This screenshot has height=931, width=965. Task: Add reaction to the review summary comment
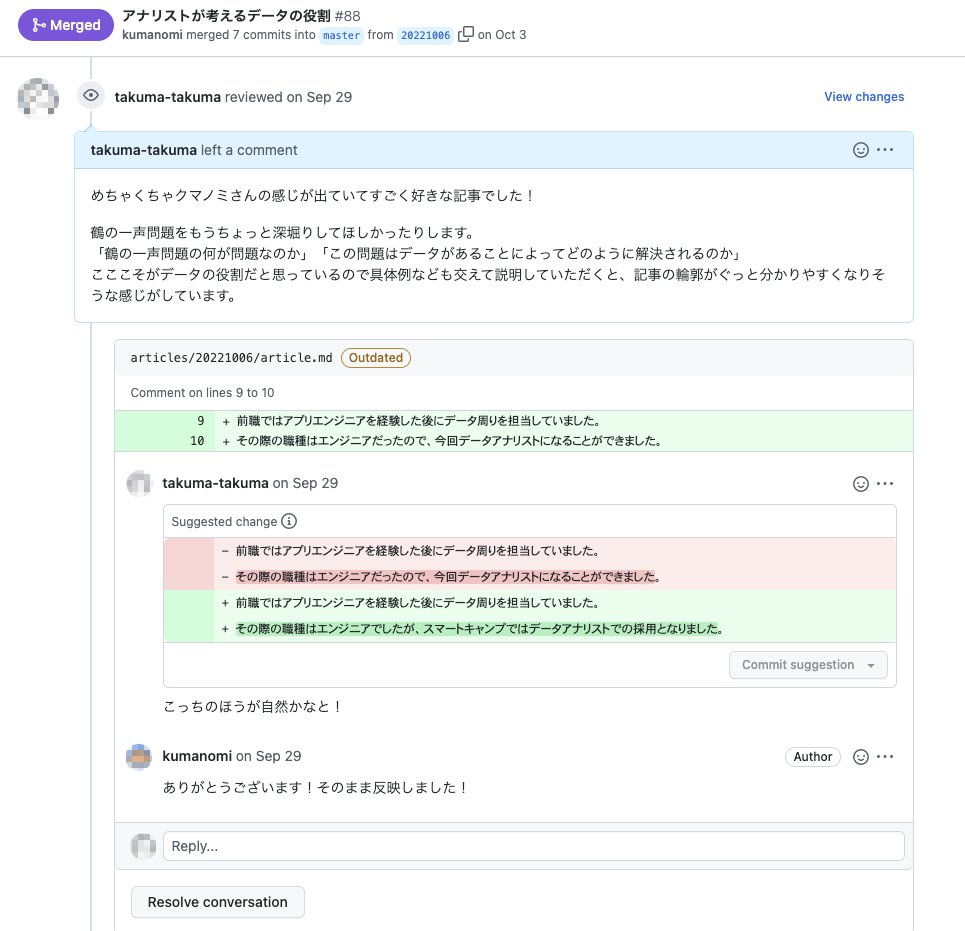point(860,150)
